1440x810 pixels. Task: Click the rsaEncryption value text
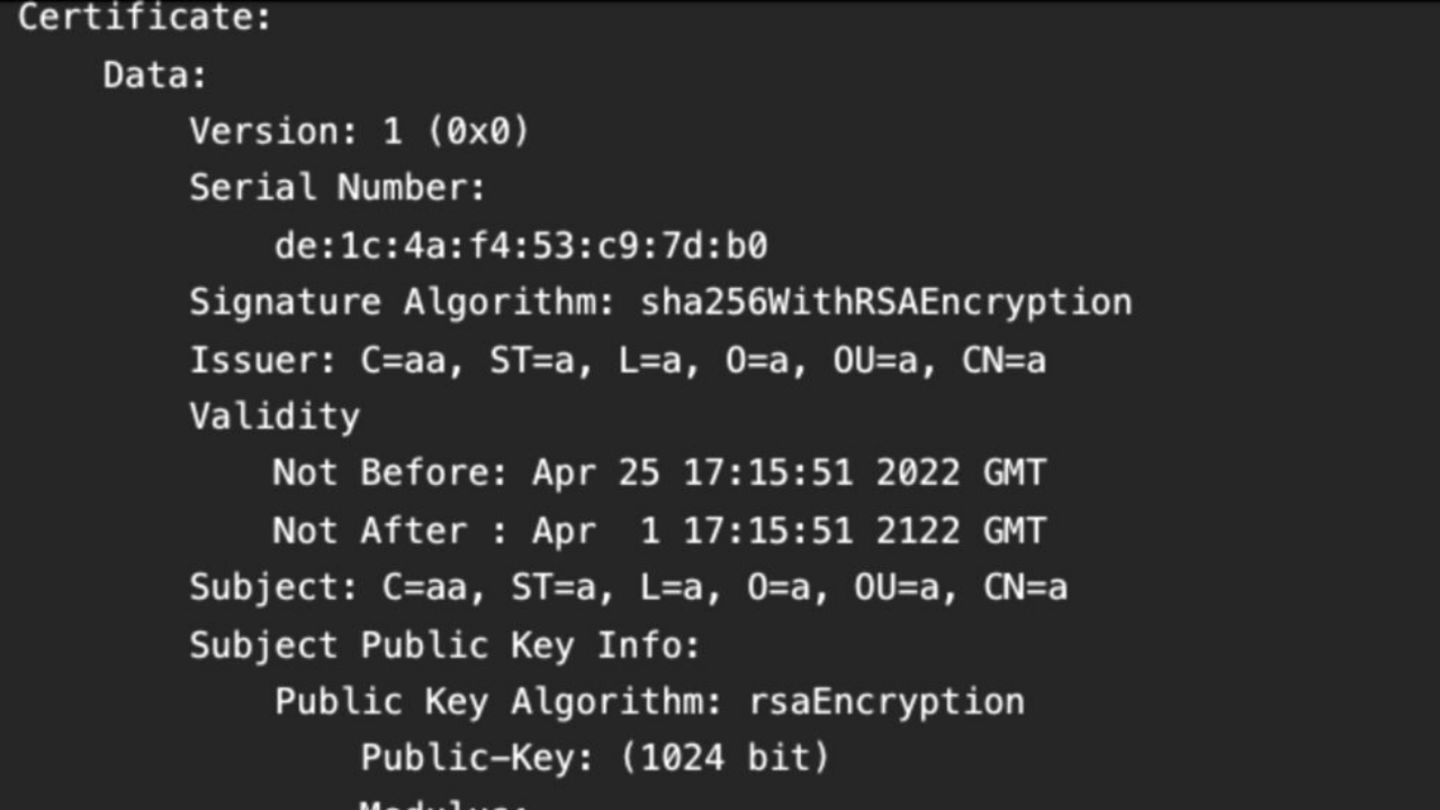887,701
